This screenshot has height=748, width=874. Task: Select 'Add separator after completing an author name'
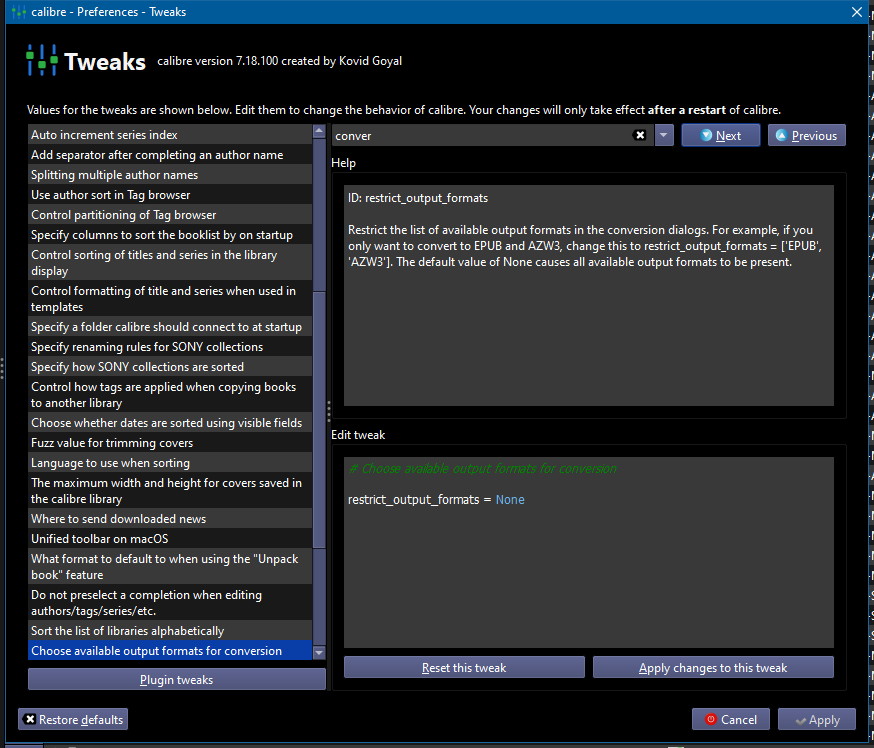170,155
